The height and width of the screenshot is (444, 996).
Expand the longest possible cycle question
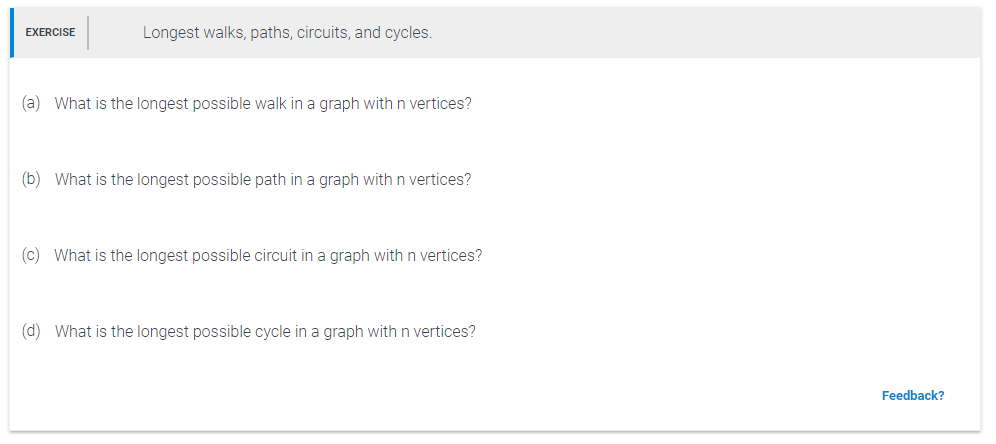coord(265,332)
